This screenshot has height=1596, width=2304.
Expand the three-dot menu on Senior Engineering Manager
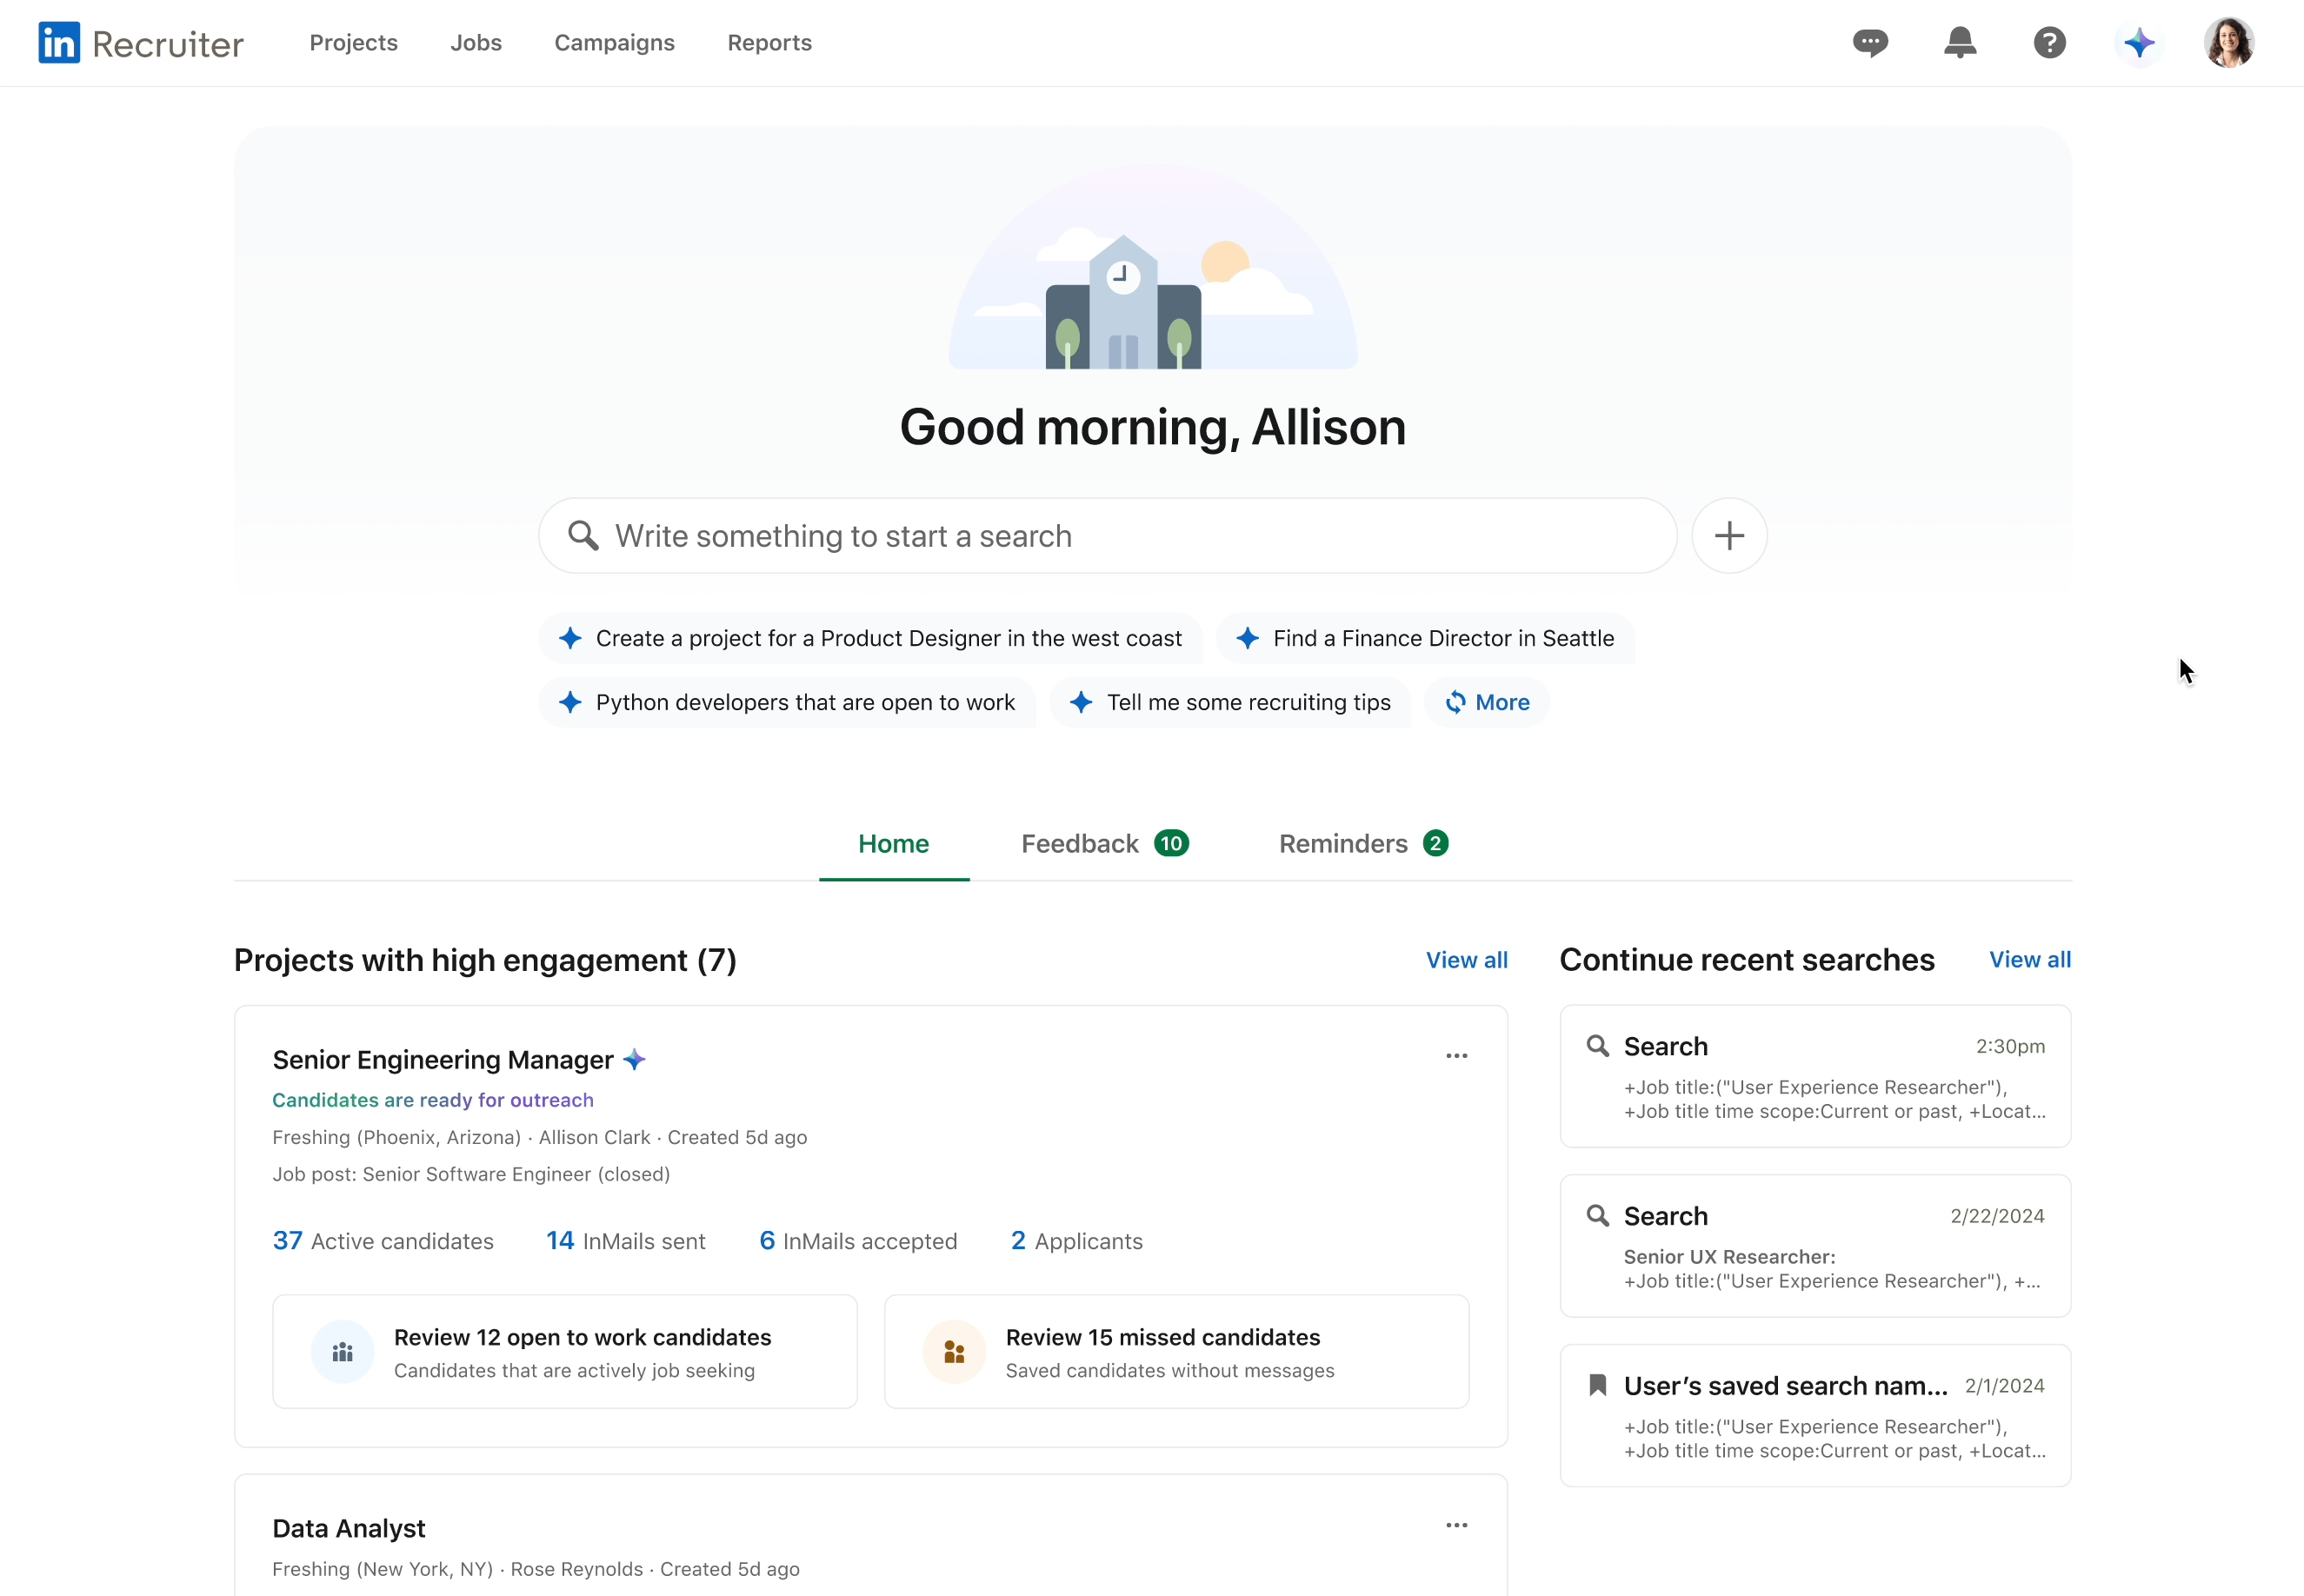pos(1456,1055)
